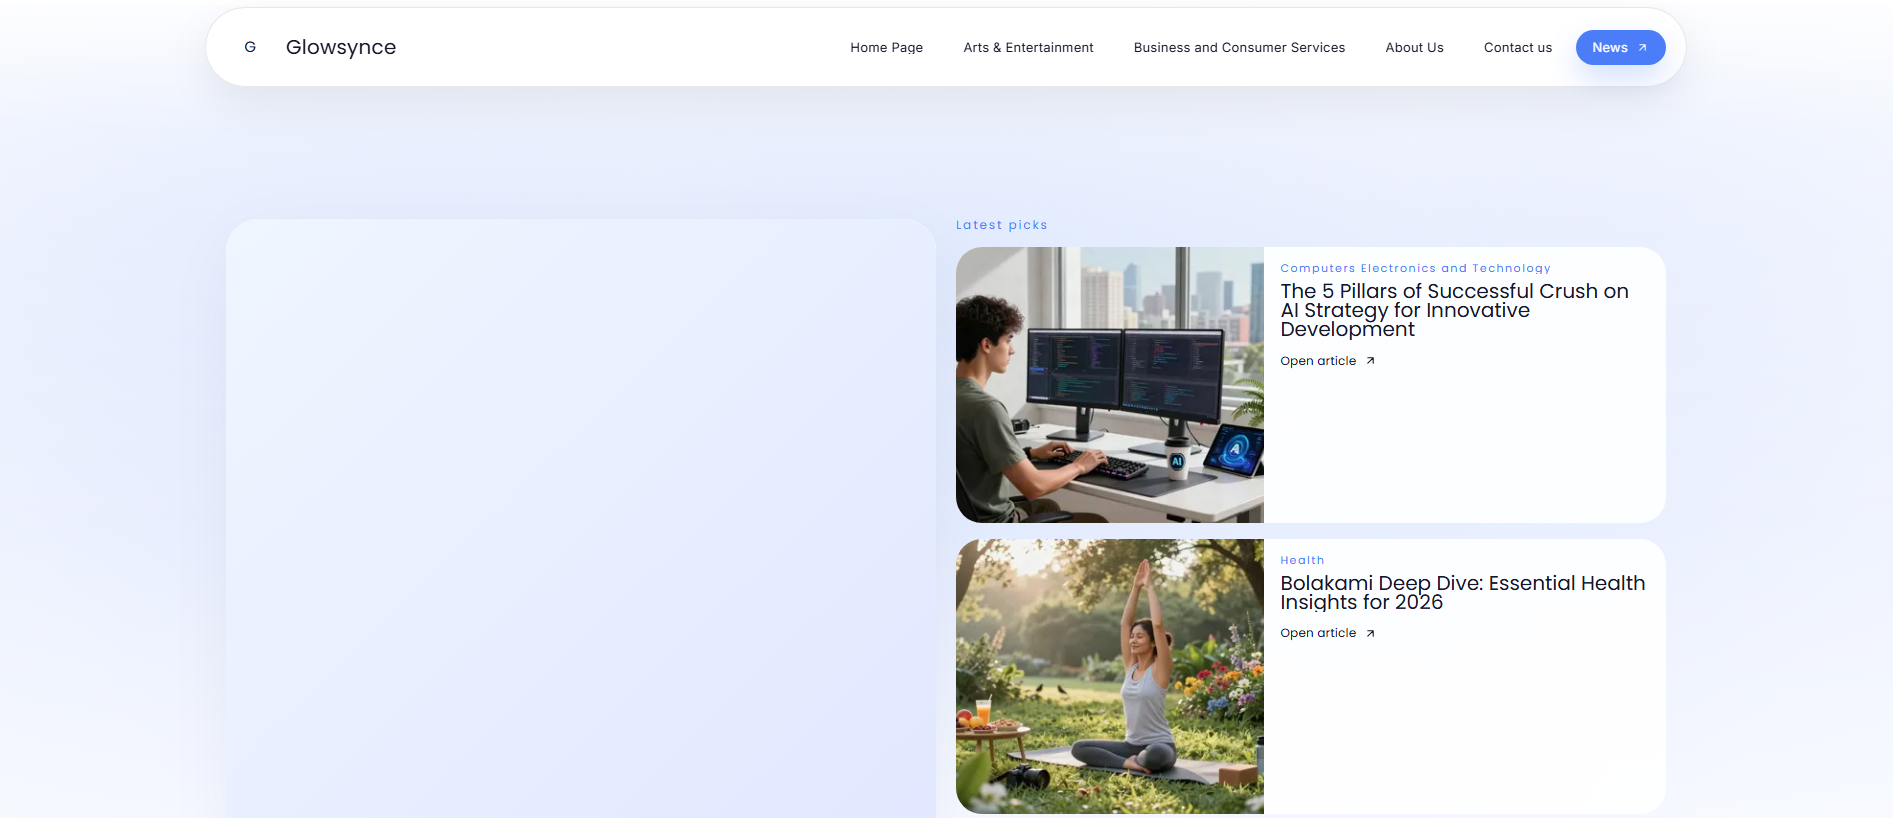Select the Health category label

point(1302,560)
